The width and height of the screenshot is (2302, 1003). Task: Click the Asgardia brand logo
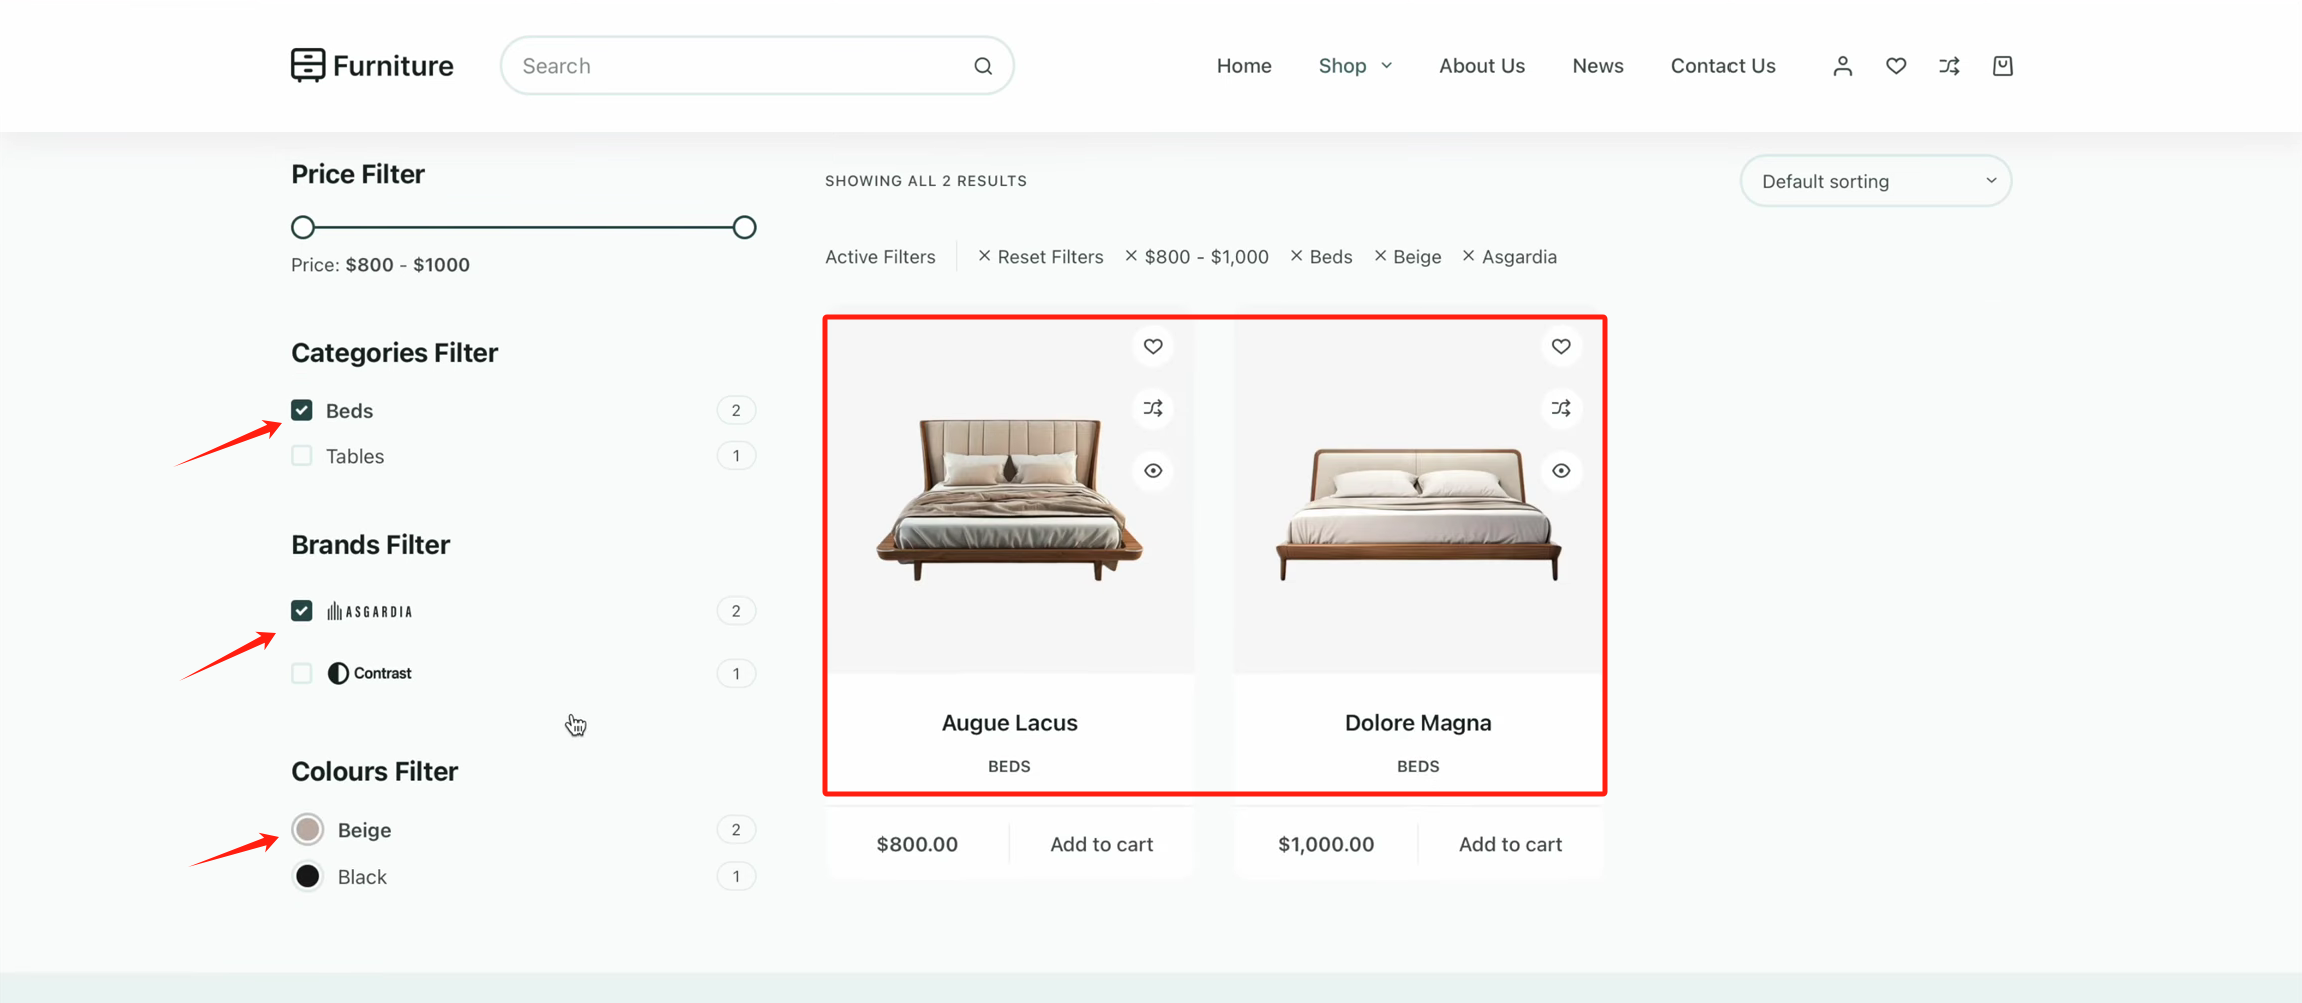(370, 611)
